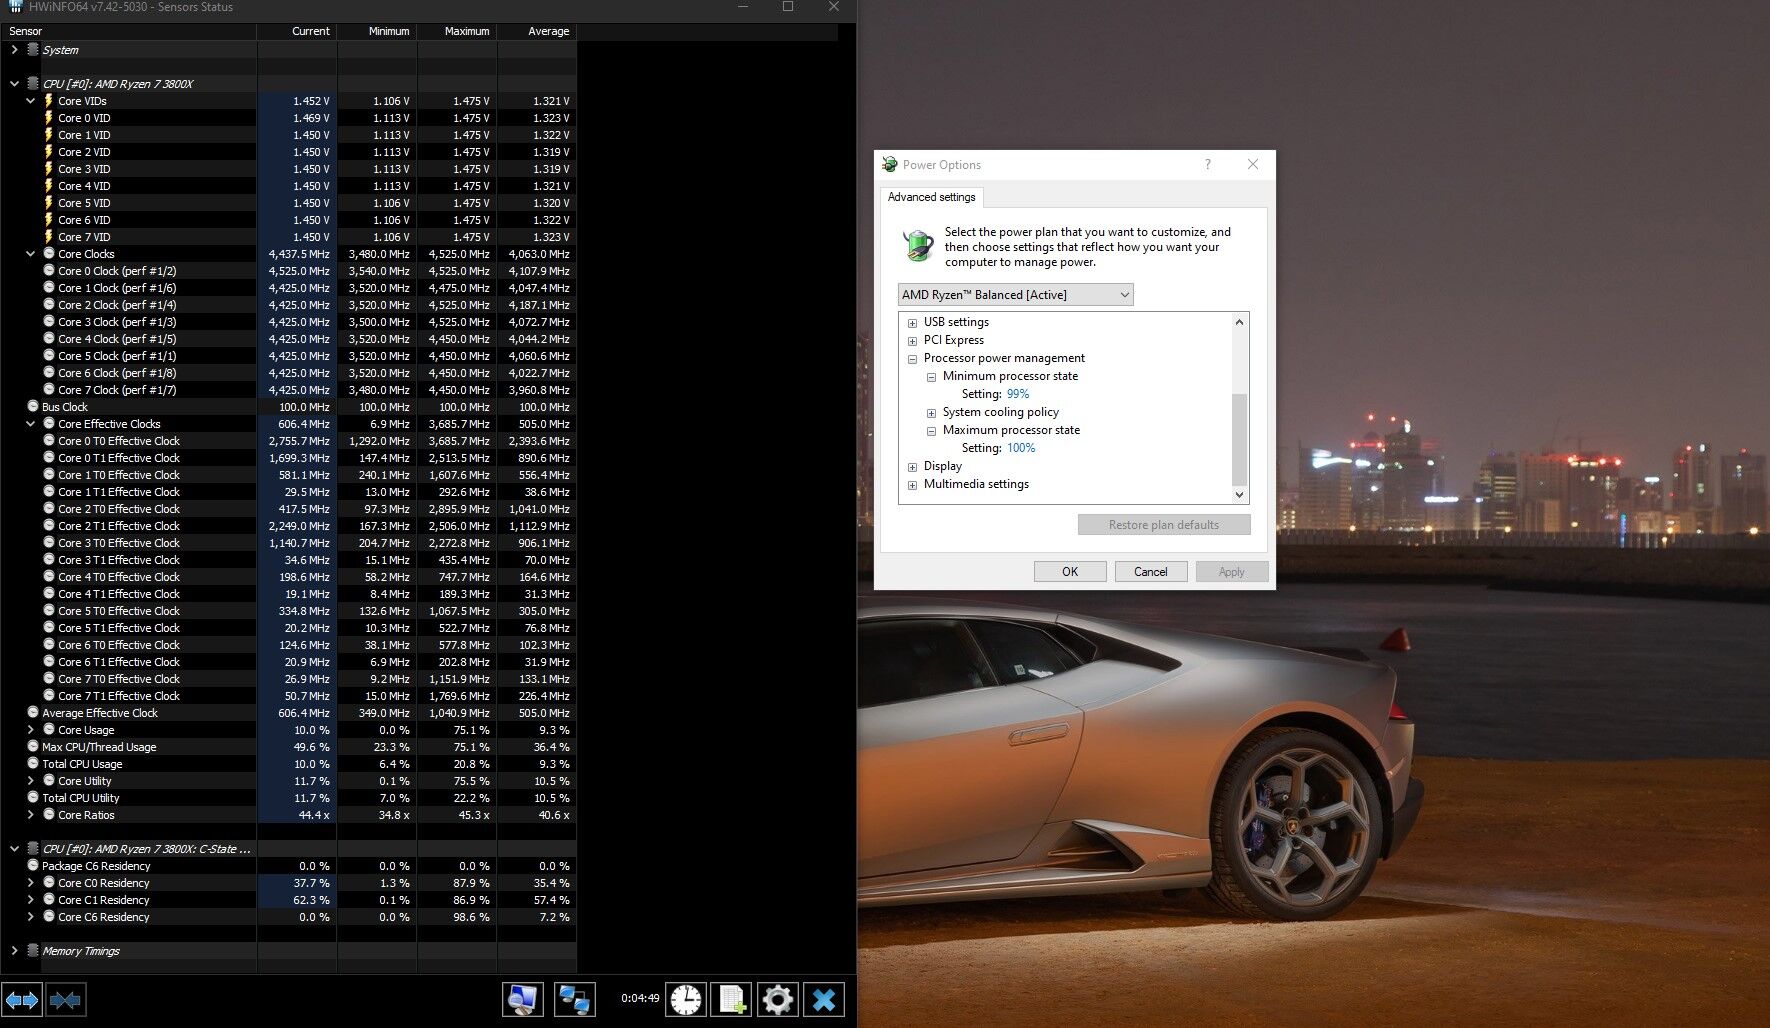Click the Core 0 VID lightning icon
This screenshot has height=1028, width=1770.
point(48,118)
